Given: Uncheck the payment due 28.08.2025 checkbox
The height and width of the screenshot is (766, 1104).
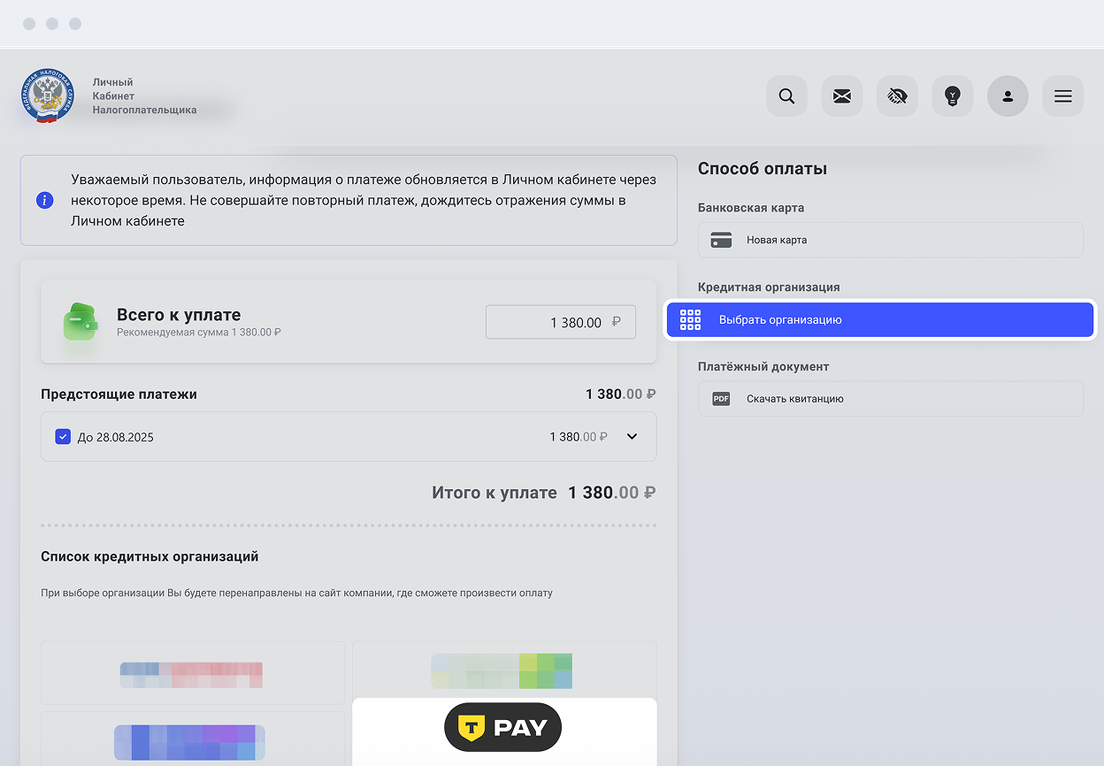Looking at the screenshot, I should tap(63, 437).
